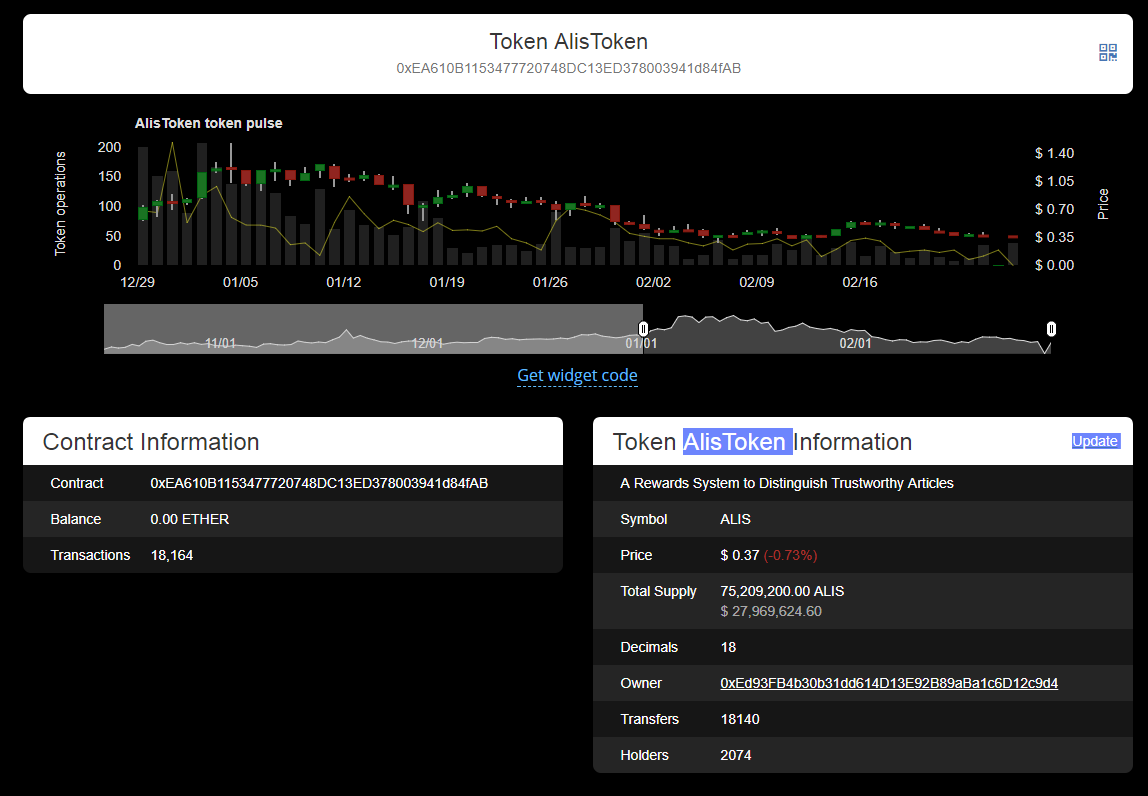Viewport: 1148px width, 796px height.
Task: Click the Token operations axis label
Action: pos(60,204)
